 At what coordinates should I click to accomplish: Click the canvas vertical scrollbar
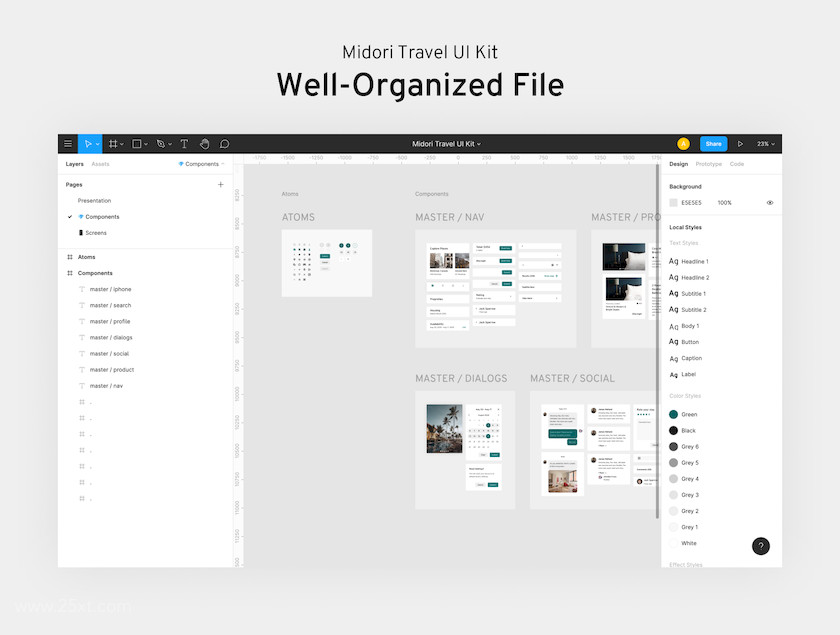coord(657,341)
